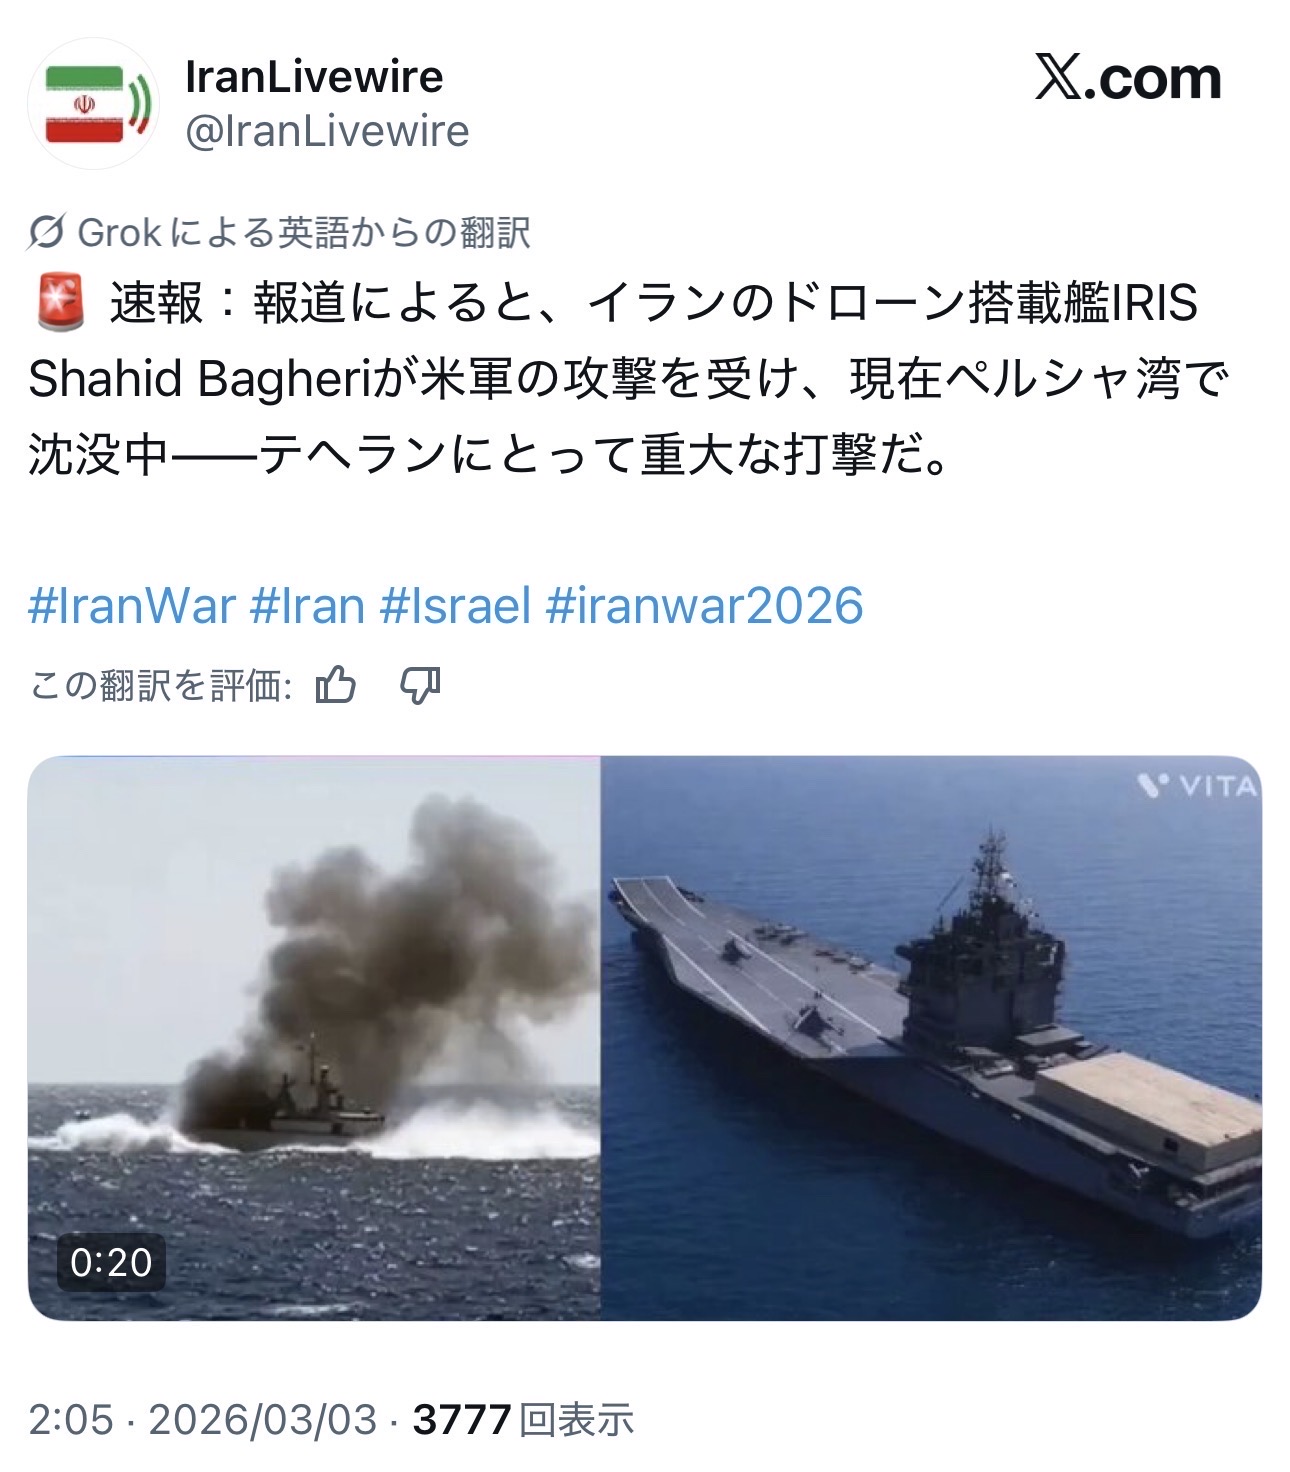Click the @IranLivewire handle
The image size is (1290, 1472).
[327, 131]
